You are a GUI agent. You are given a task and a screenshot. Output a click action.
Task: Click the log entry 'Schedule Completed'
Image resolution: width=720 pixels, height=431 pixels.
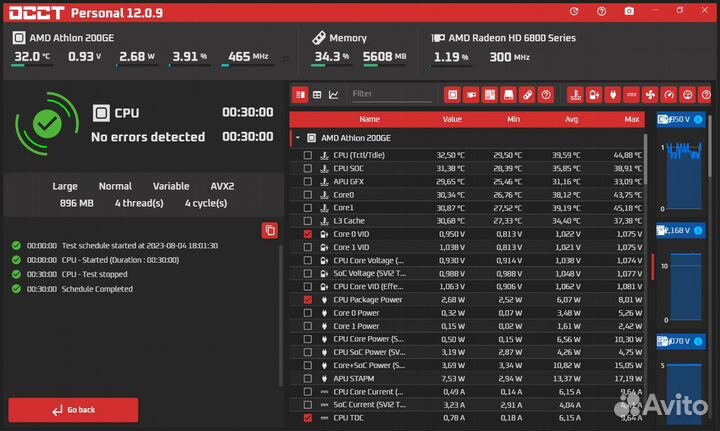coord(97,289)
